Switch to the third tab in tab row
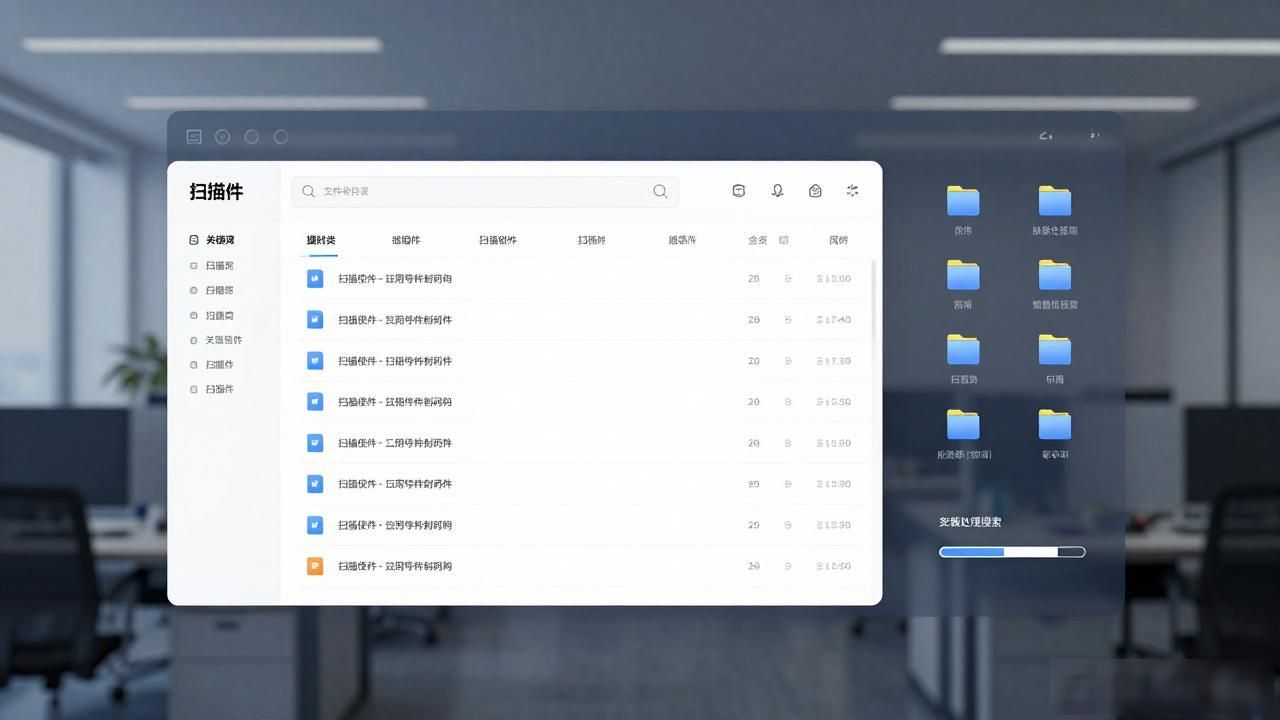This screenshot has height=720, width=1280. point(497,240)
